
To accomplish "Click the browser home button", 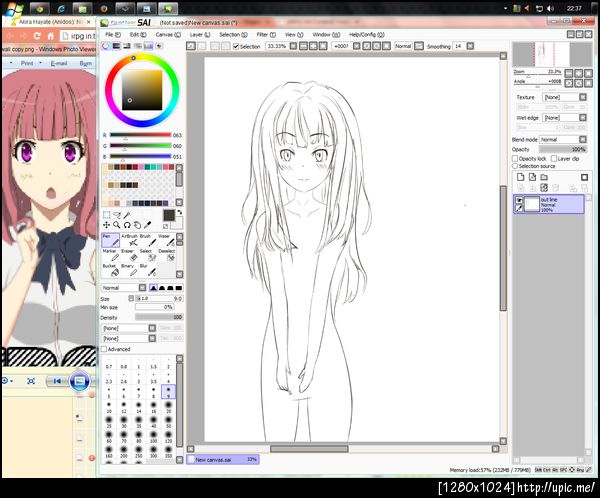I will [x=51, y=36].
